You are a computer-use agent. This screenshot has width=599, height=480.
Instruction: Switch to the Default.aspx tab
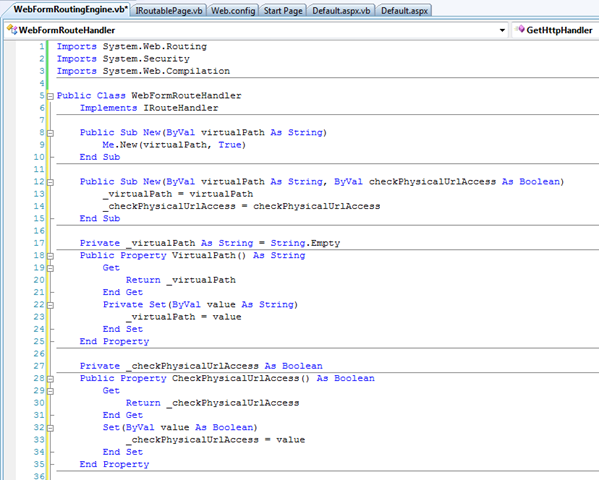point(404,11)
